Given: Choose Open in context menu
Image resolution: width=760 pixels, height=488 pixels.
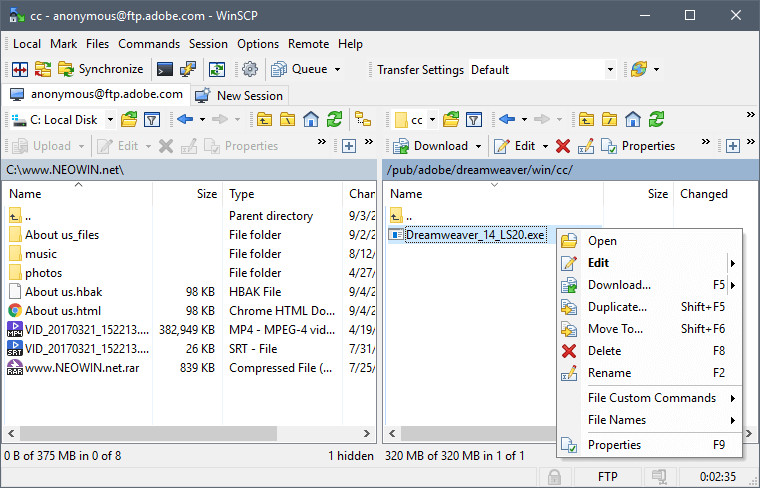Looking at the screenshot, I should pos(649,241).
